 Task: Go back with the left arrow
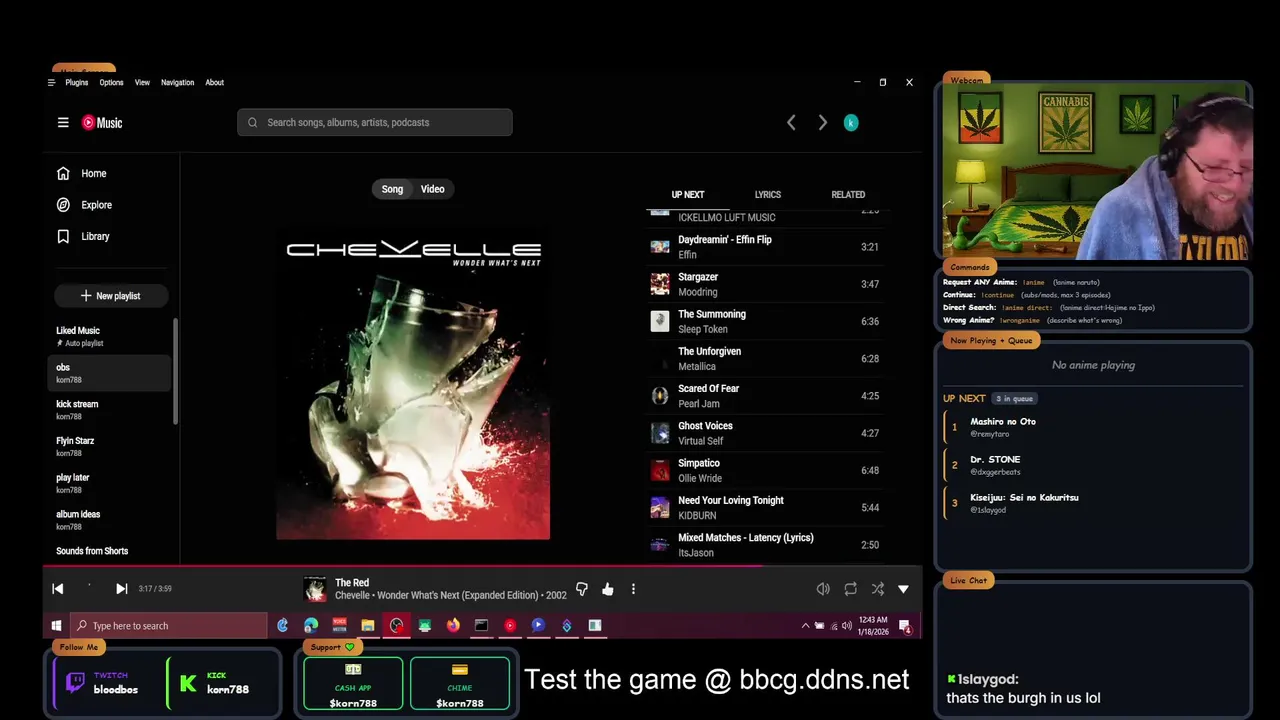(x=791, y=122)
